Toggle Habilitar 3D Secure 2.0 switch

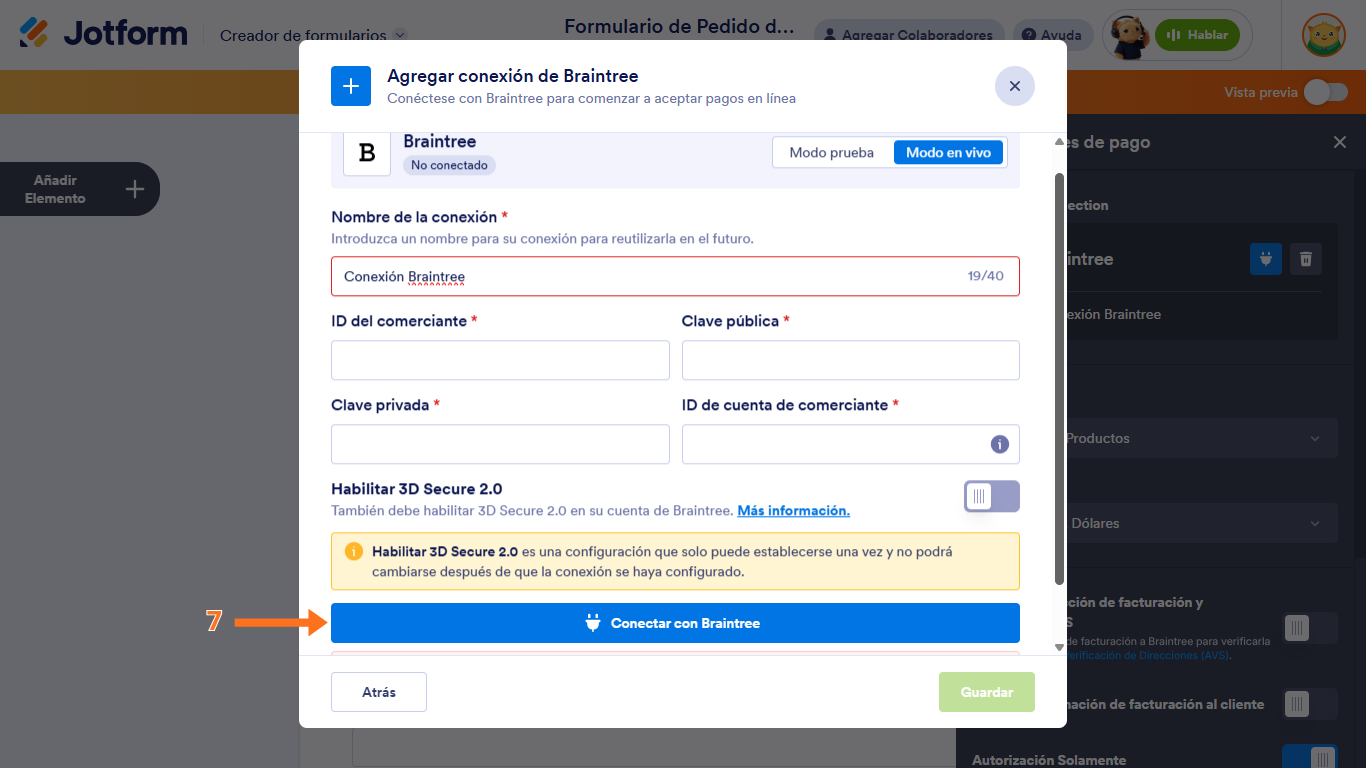click(992, 496)
